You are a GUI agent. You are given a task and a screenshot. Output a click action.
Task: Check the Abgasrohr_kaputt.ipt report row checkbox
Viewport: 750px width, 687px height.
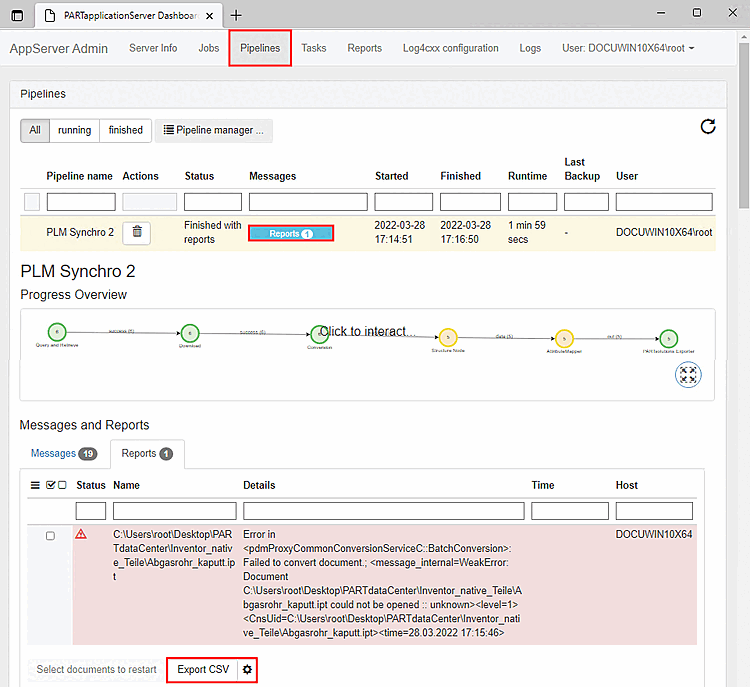pyautogui.click(x=51, y=536)
